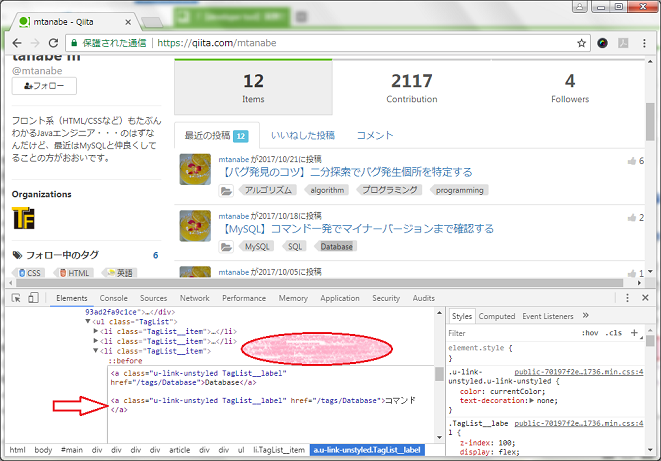Viewport: 661px width, 461px height.
Task: Open the Chrome three-dot menu
Action: [644, 43]
